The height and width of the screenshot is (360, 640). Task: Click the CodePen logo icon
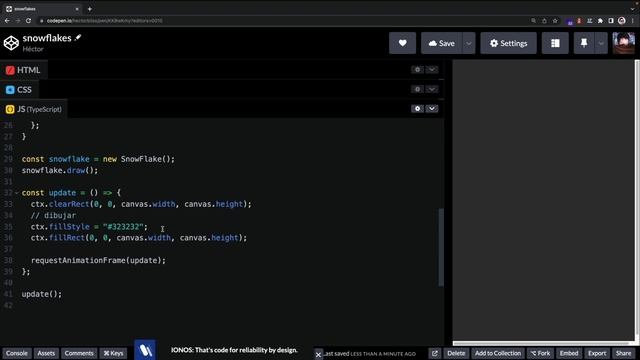click(x=11, y=43)
